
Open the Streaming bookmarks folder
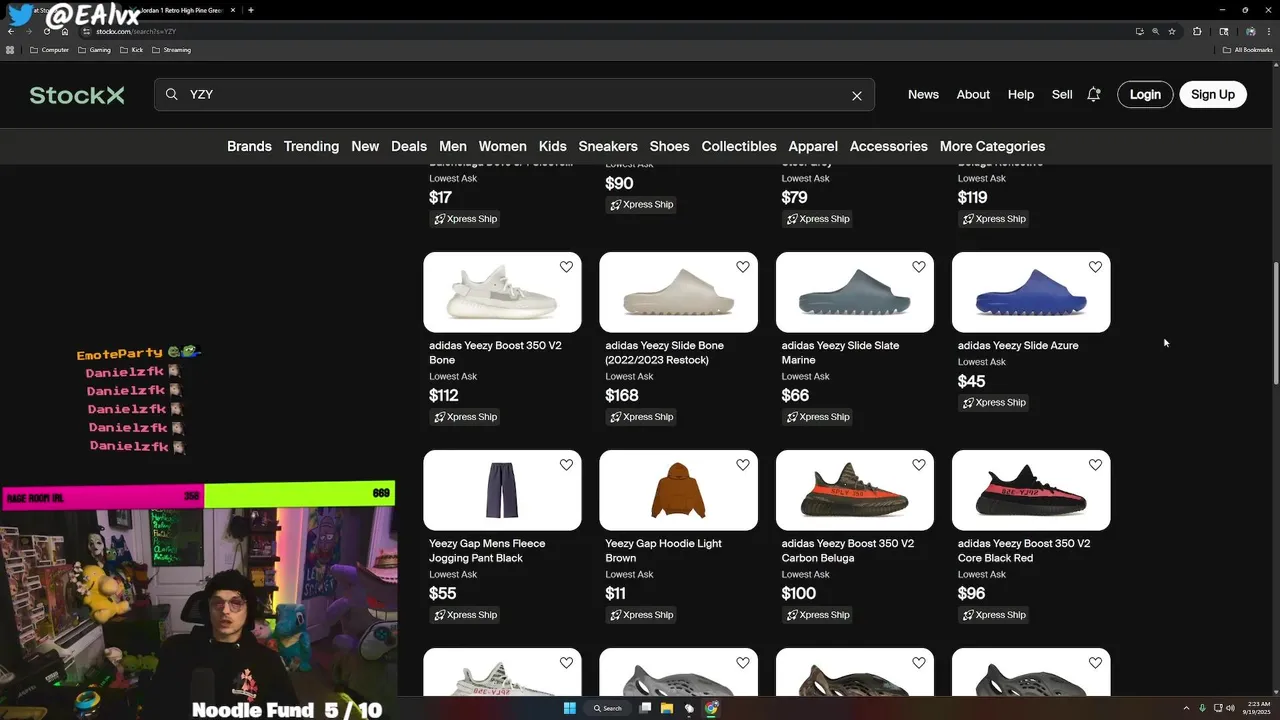171,50
